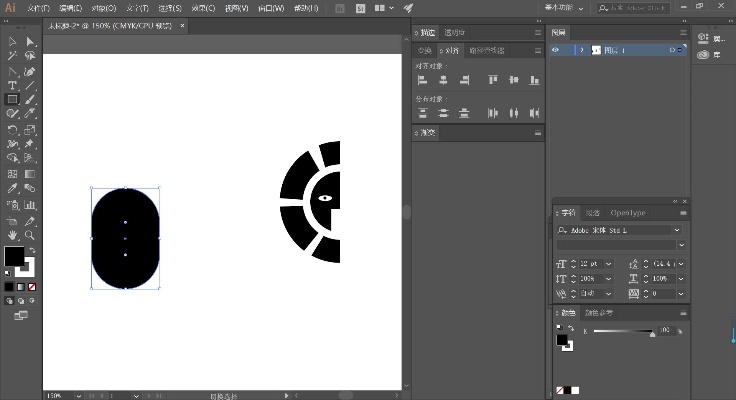The height and width of the screenshot is (400, 736).
Task: Click the black fill swatch in toolbar
Action: tap(14, 256)
